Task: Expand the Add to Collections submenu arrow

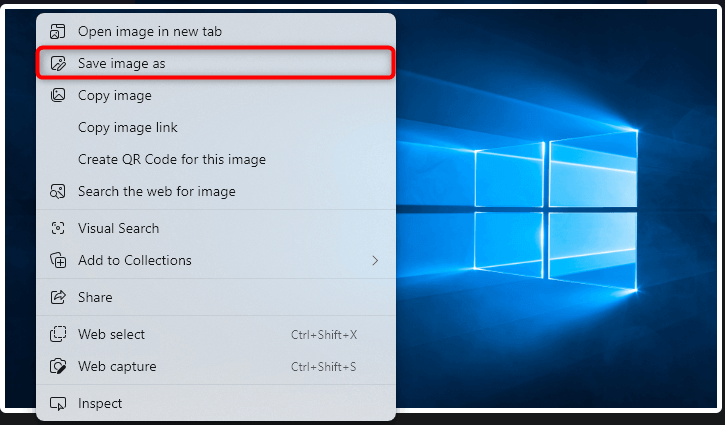Action: point(375,261)
